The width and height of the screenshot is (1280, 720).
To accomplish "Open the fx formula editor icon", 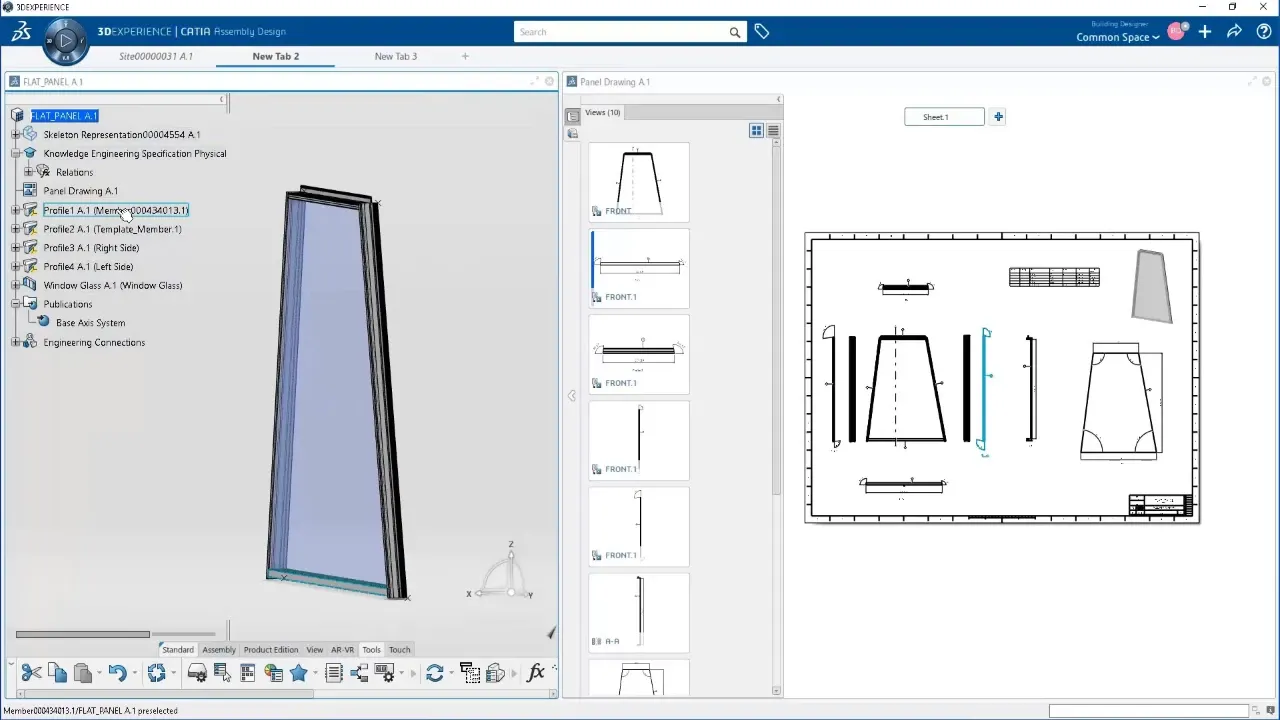I will tap(537, 672).
